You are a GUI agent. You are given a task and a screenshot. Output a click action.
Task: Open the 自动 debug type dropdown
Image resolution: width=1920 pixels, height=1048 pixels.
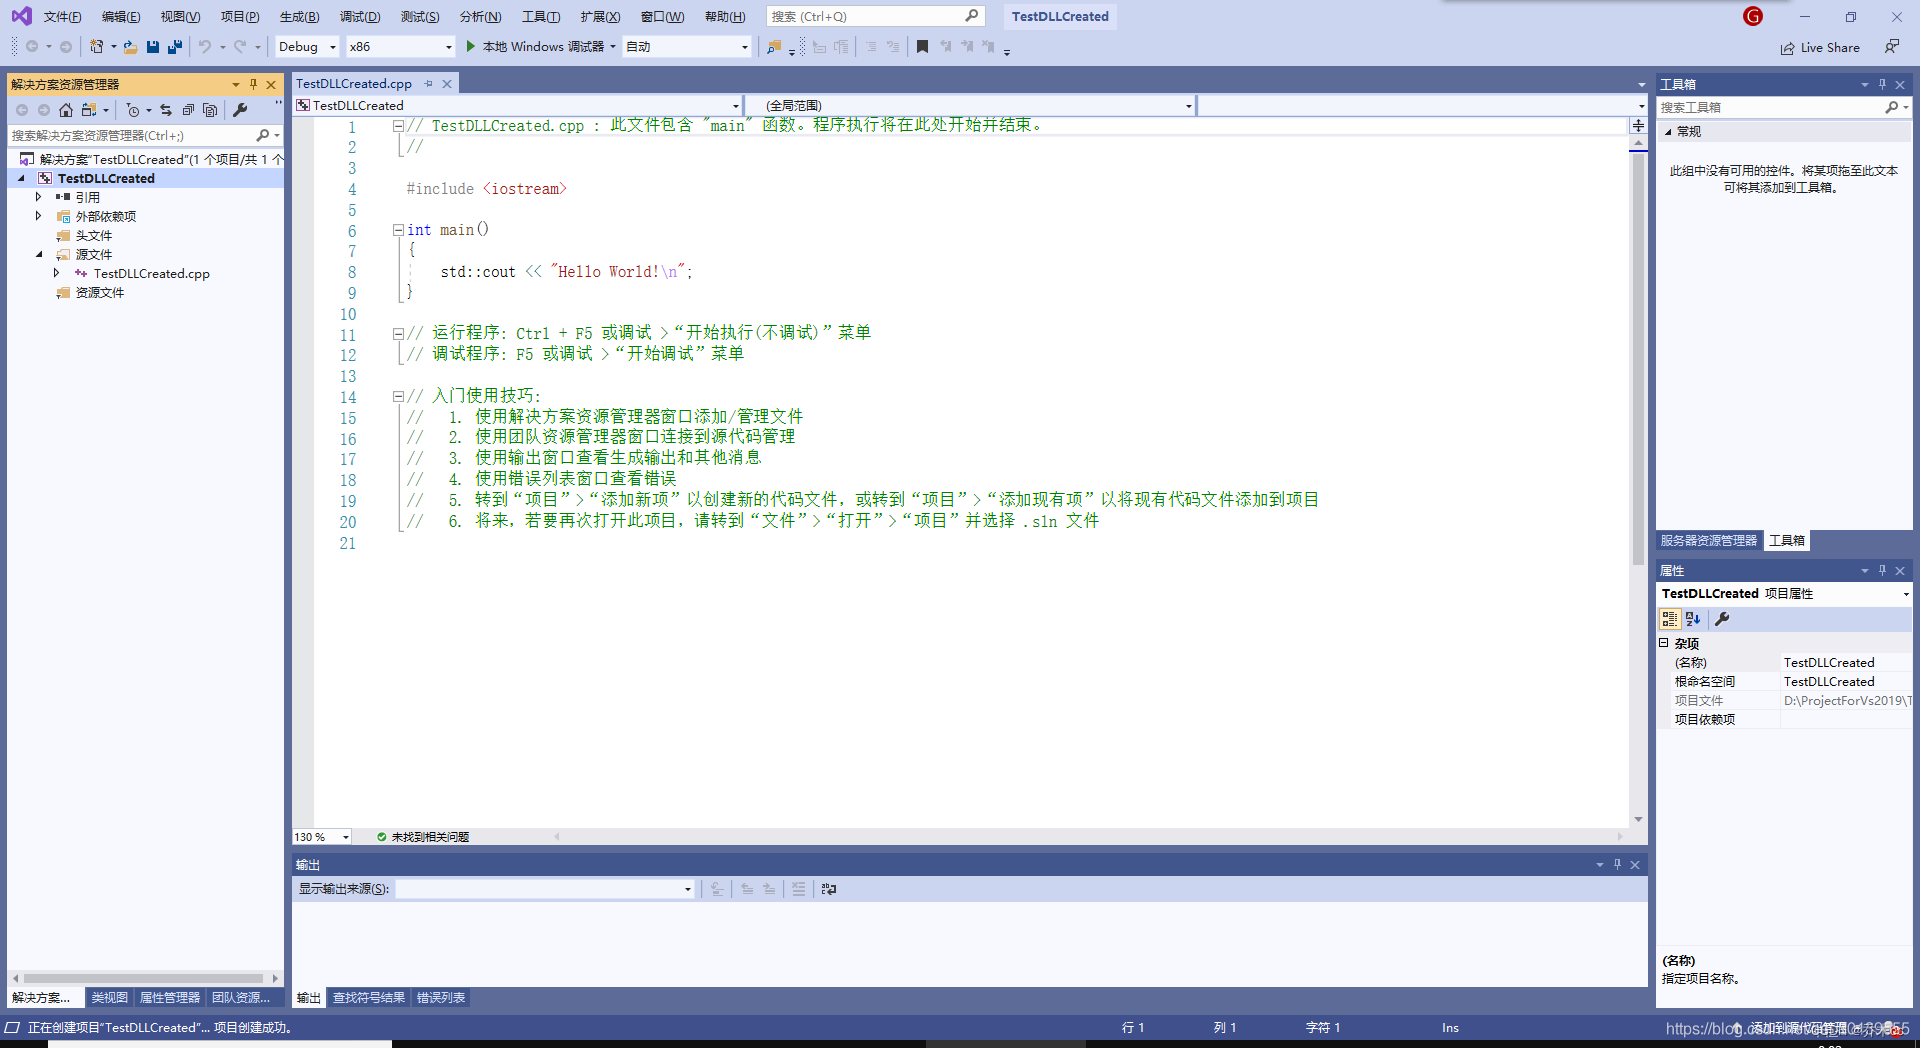(x=687, y=46)
